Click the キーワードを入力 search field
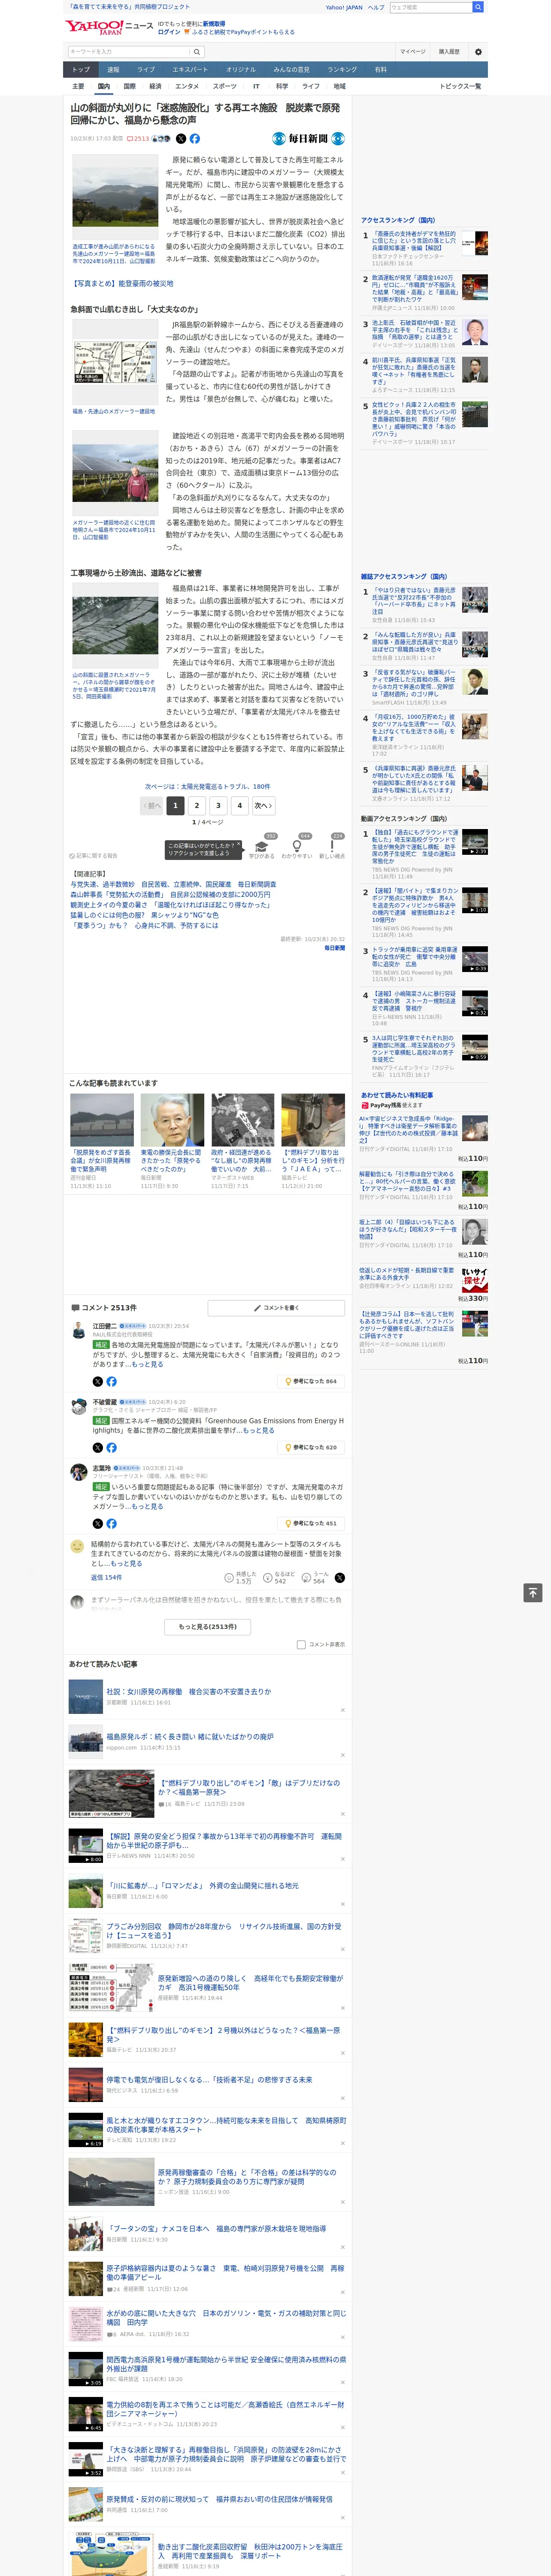Screen dimensions: 551x2576 [x=128, y=51]
